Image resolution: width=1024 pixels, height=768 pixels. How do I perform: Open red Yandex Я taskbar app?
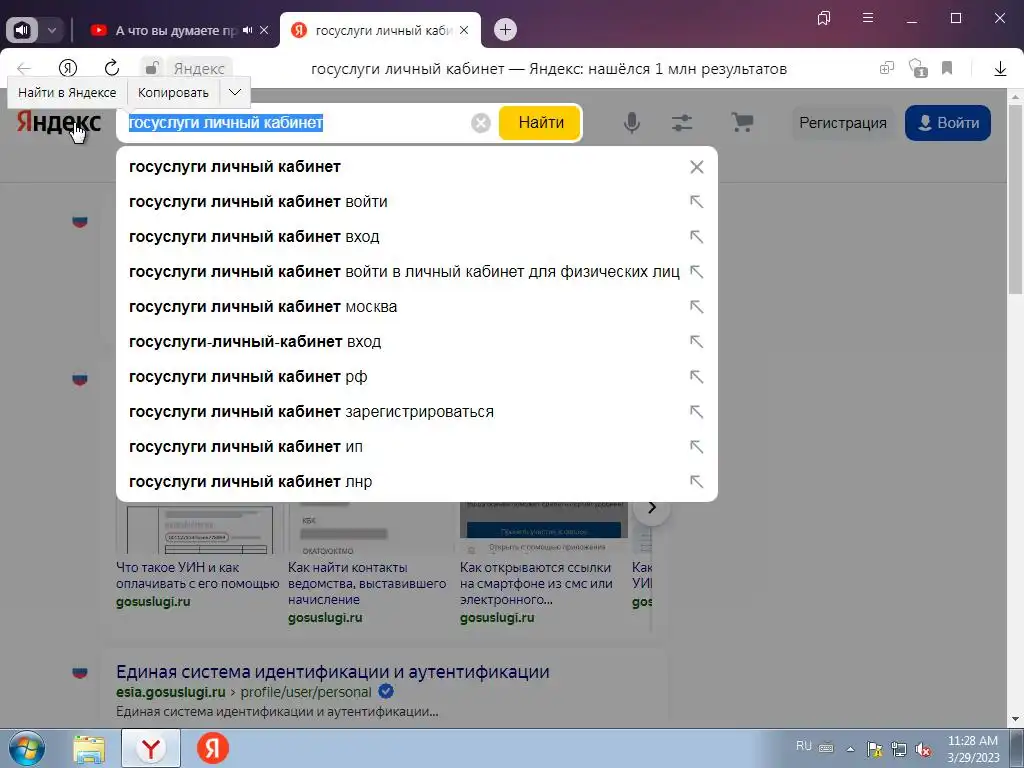coord(213,748)
